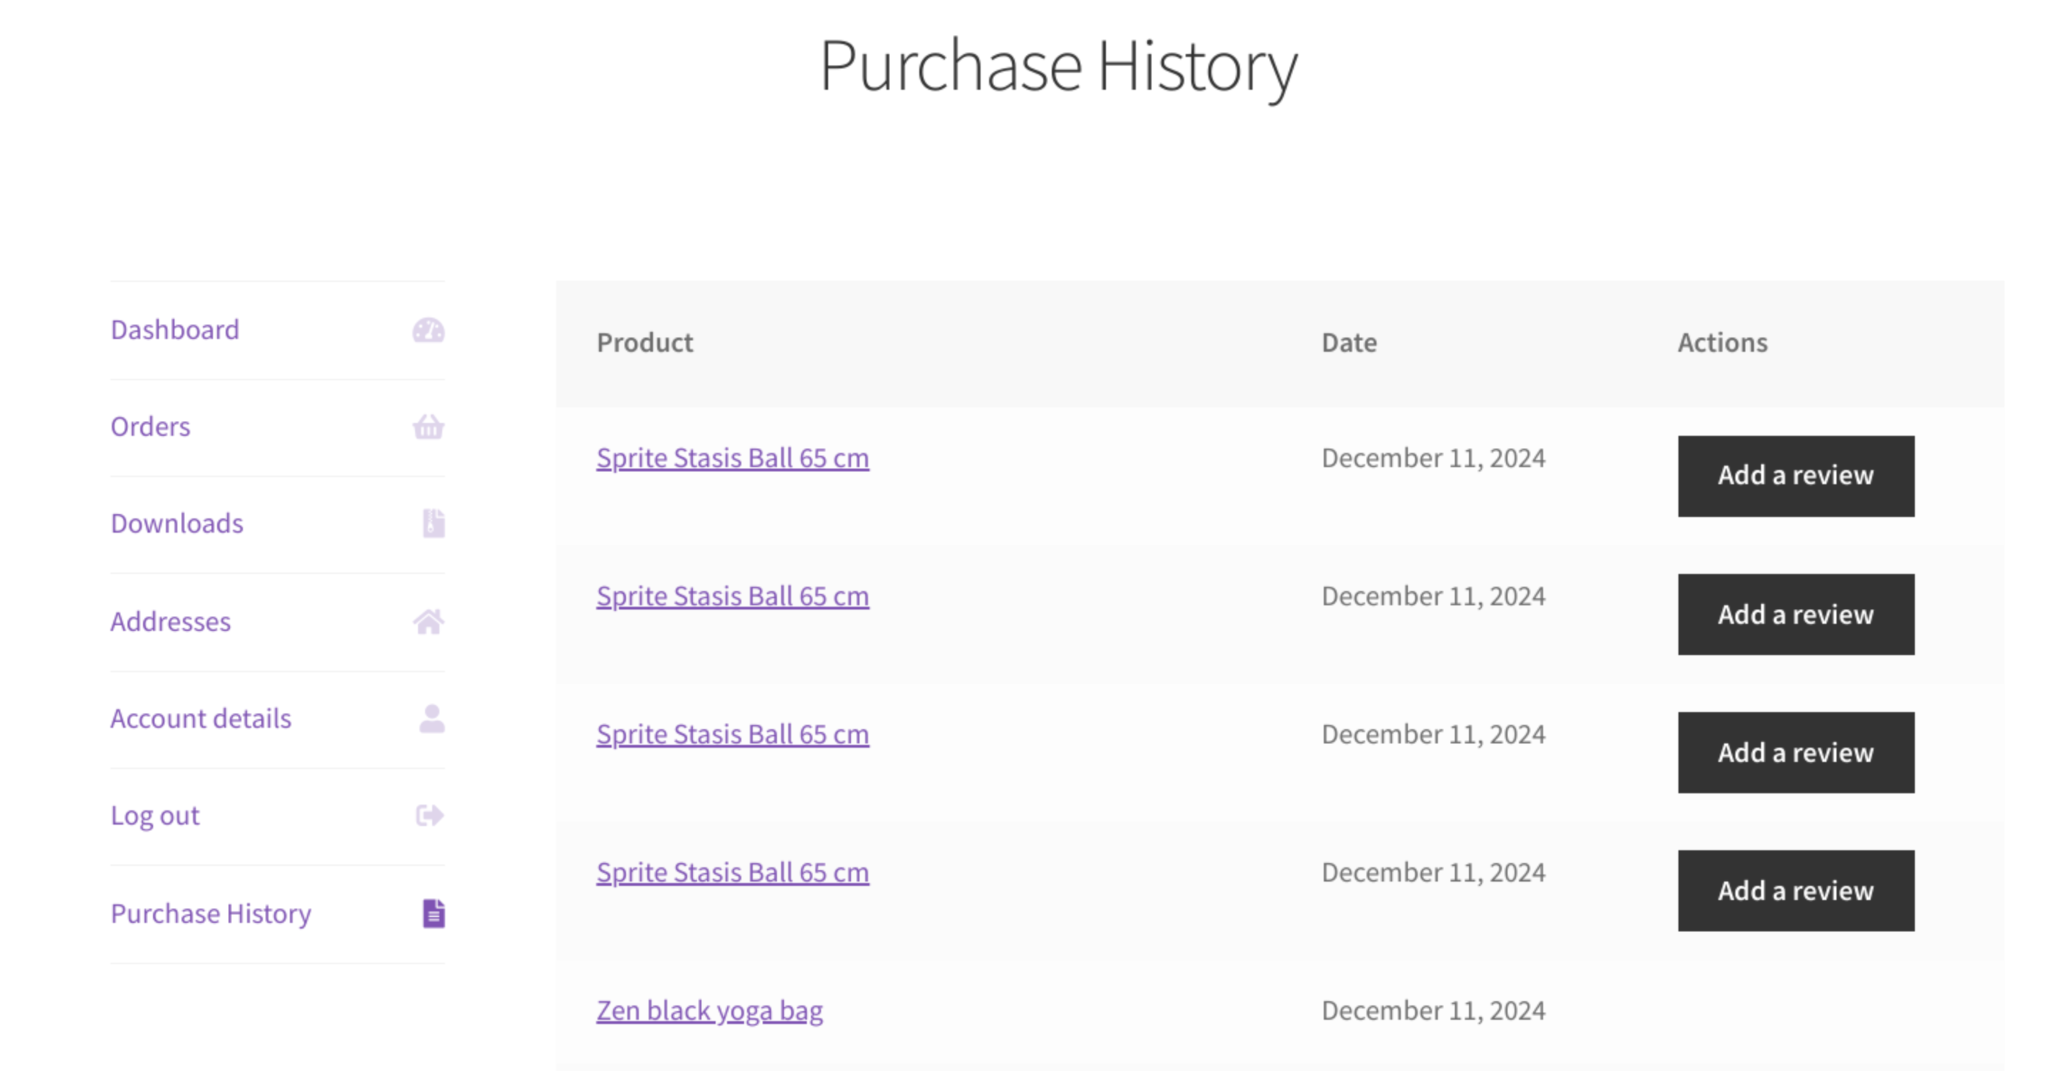Select the Log out link text
The image size is (2048, 1071).
155,816
